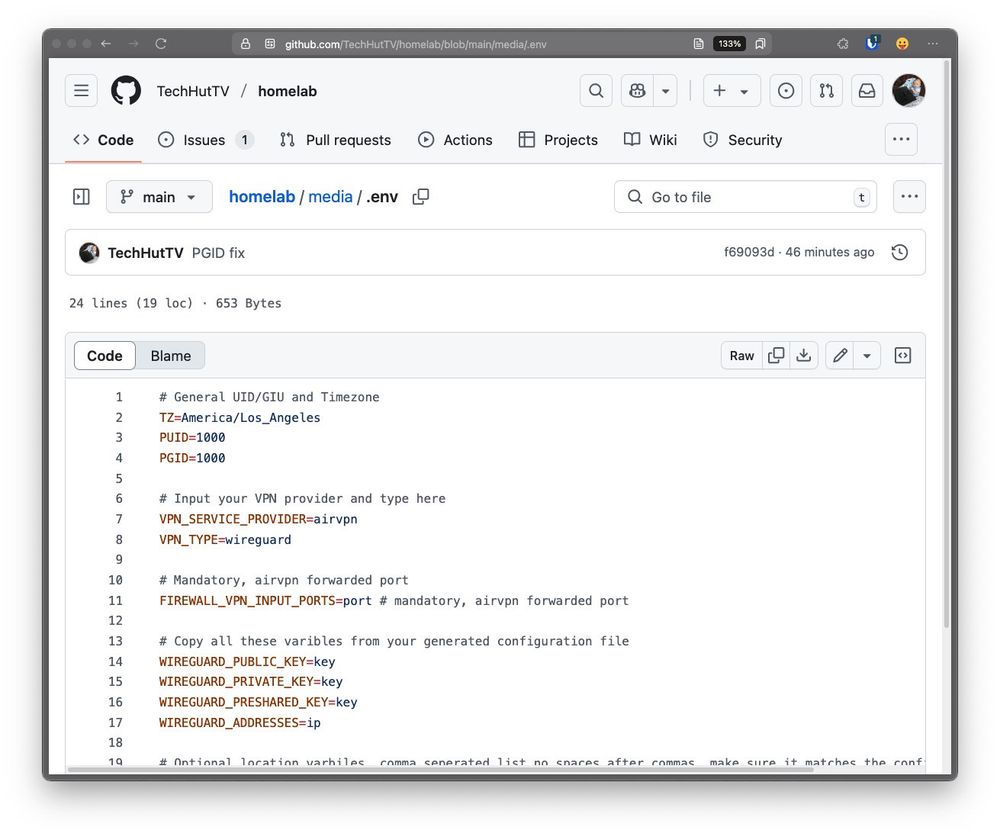Click line number 14 in the gutter
Viewport: 1000px width, 837px height.
pyautogui.click(x=115, y=662)
